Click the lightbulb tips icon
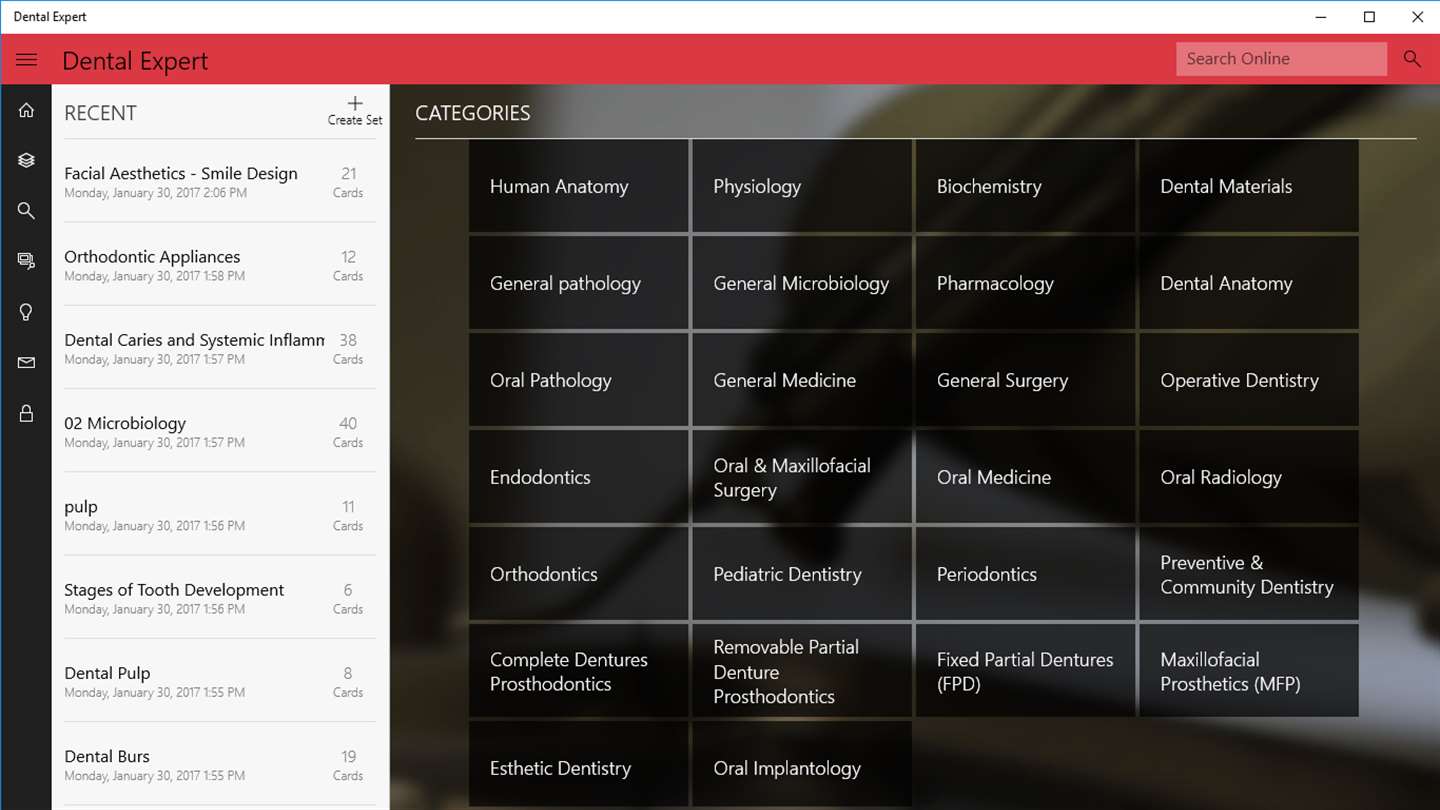This screenshot has height=810, width=1440. click(26, 312)
